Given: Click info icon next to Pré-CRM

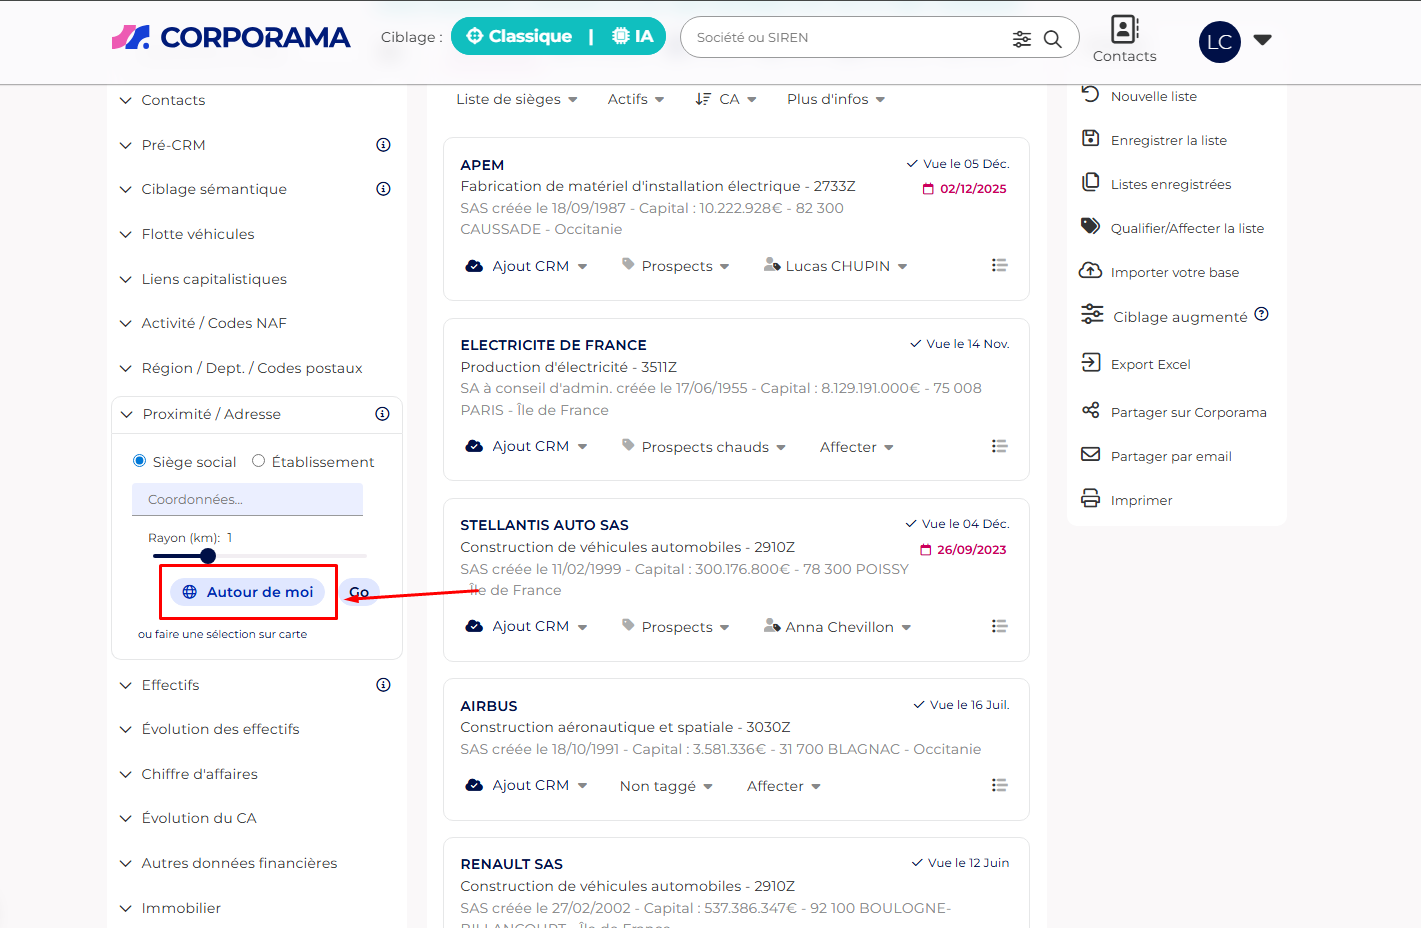Looking at the screenshot, I should [x=383, y=145].
